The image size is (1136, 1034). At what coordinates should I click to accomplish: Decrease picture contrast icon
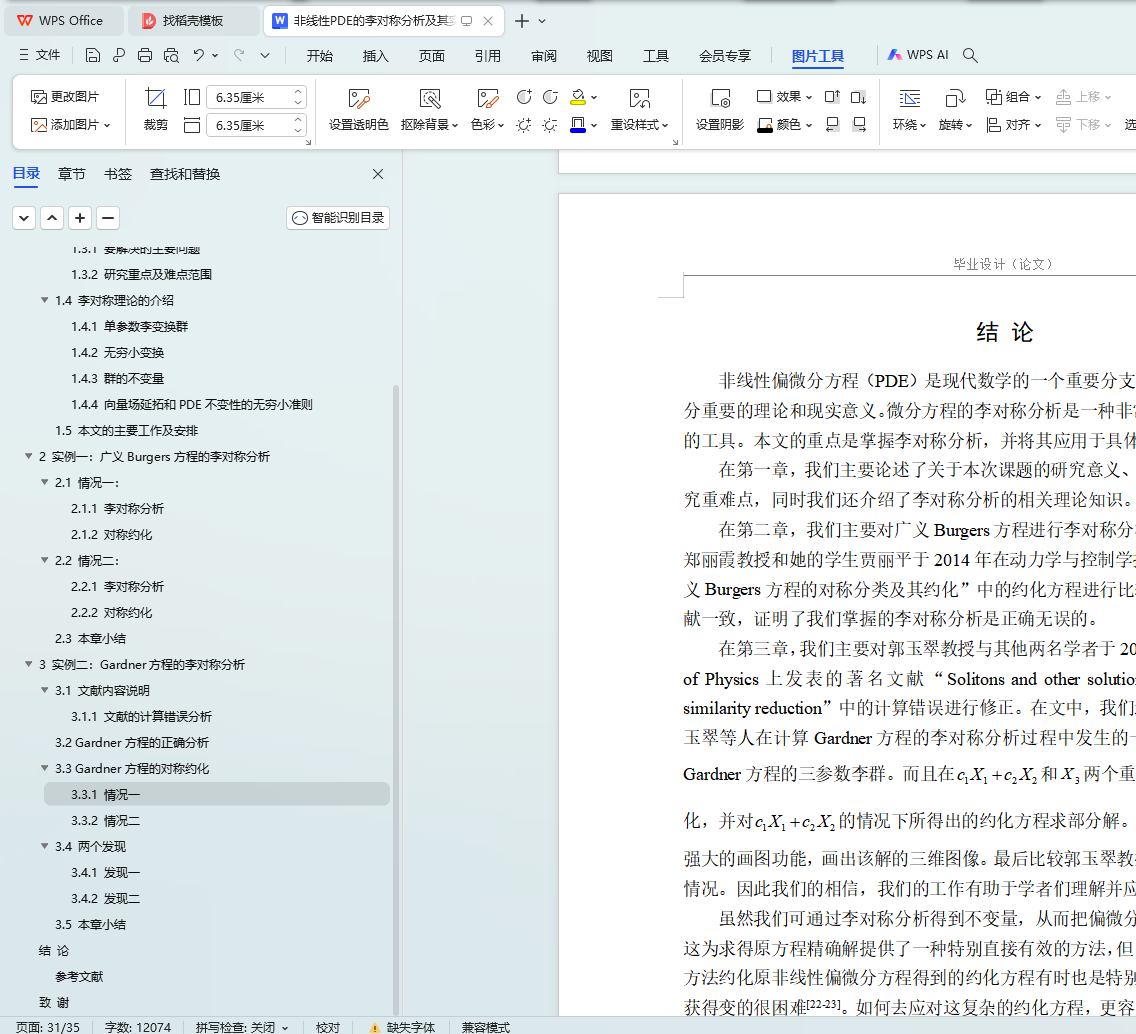[x=551, y=96]
